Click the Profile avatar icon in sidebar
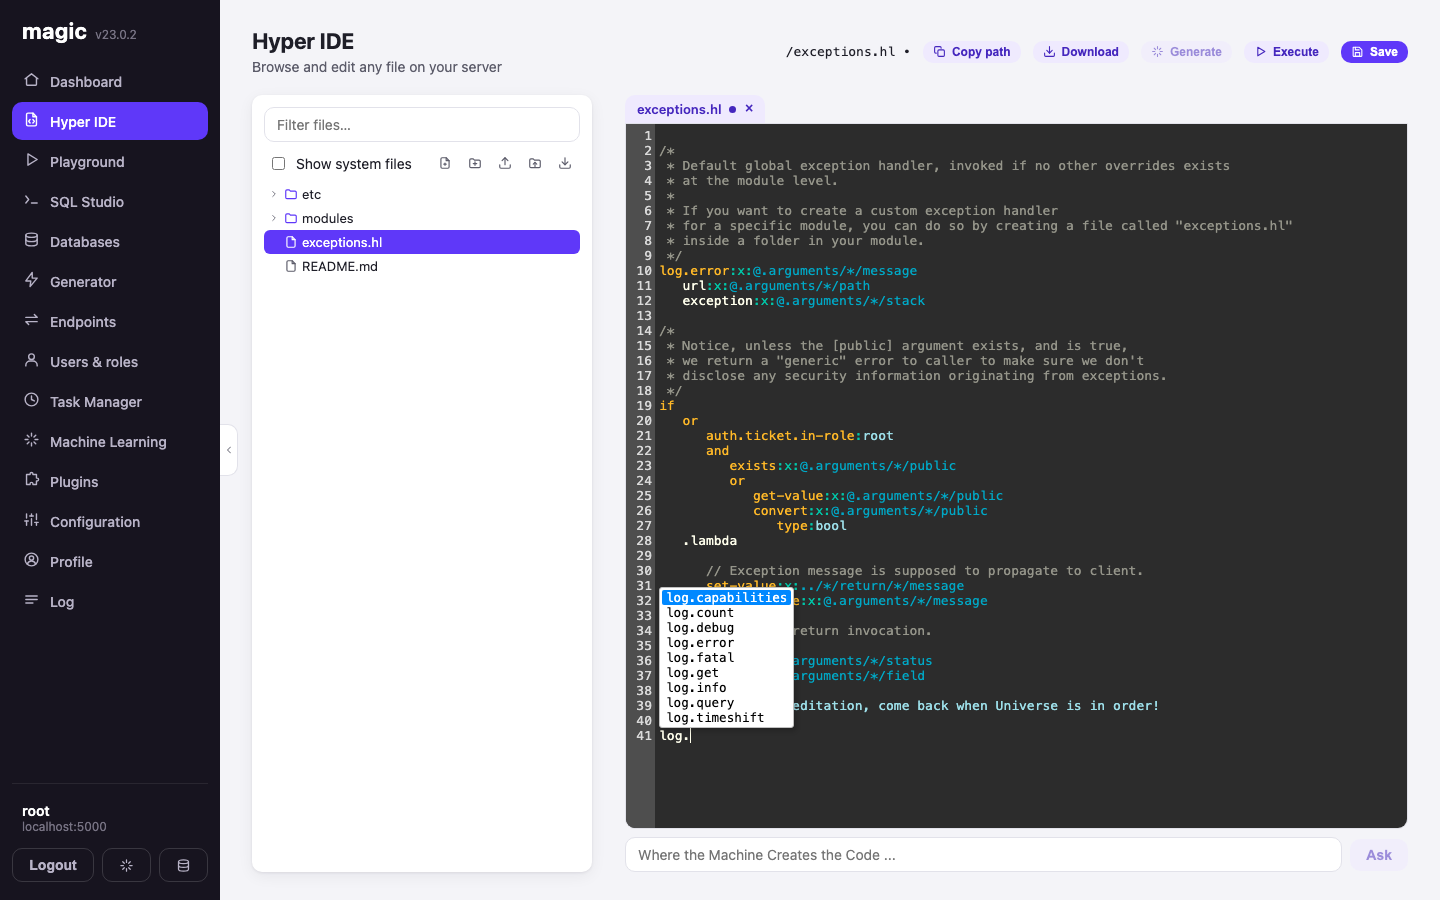Screen dimensions: 1440x900 pos(31,560)
